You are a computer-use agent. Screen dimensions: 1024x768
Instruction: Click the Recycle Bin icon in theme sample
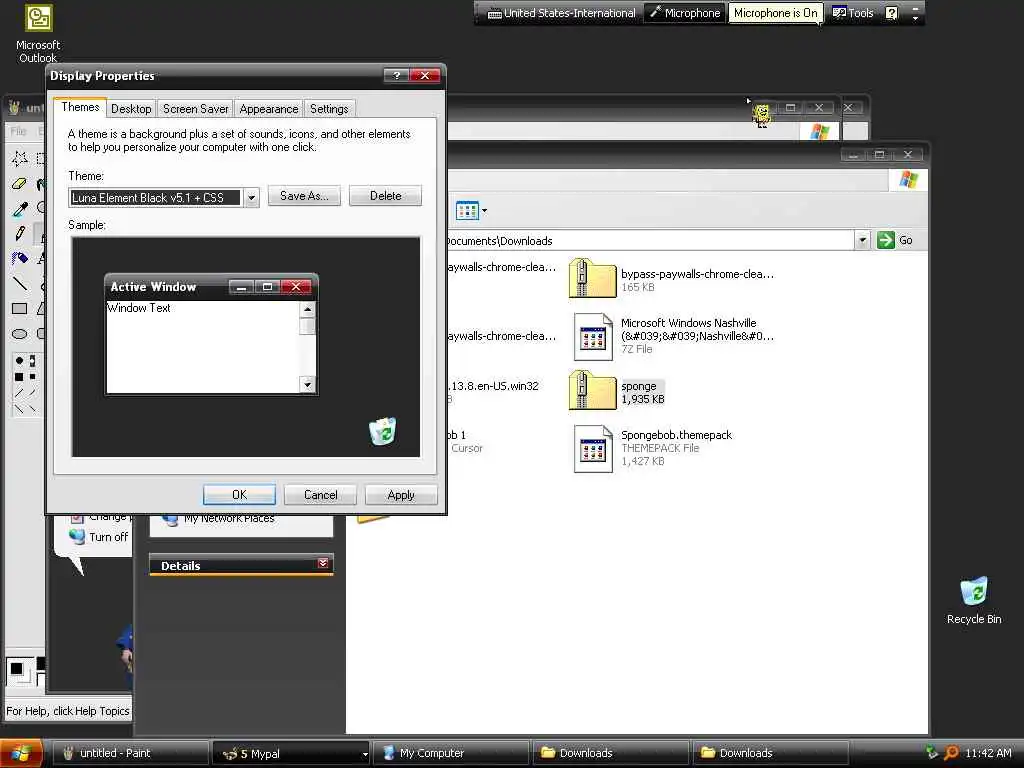(382, 431)
